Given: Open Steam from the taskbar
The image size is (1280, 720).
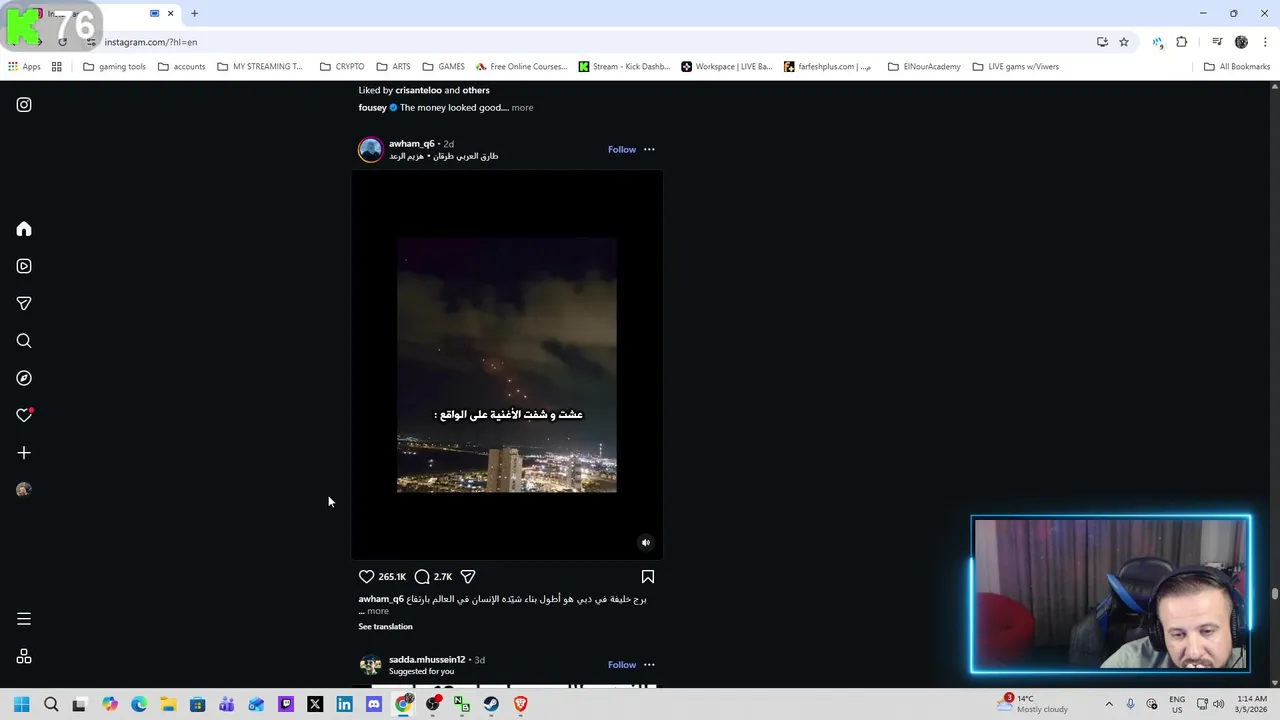Looking at the screenshot, I should pyautogui.click(x=491, y=704).
